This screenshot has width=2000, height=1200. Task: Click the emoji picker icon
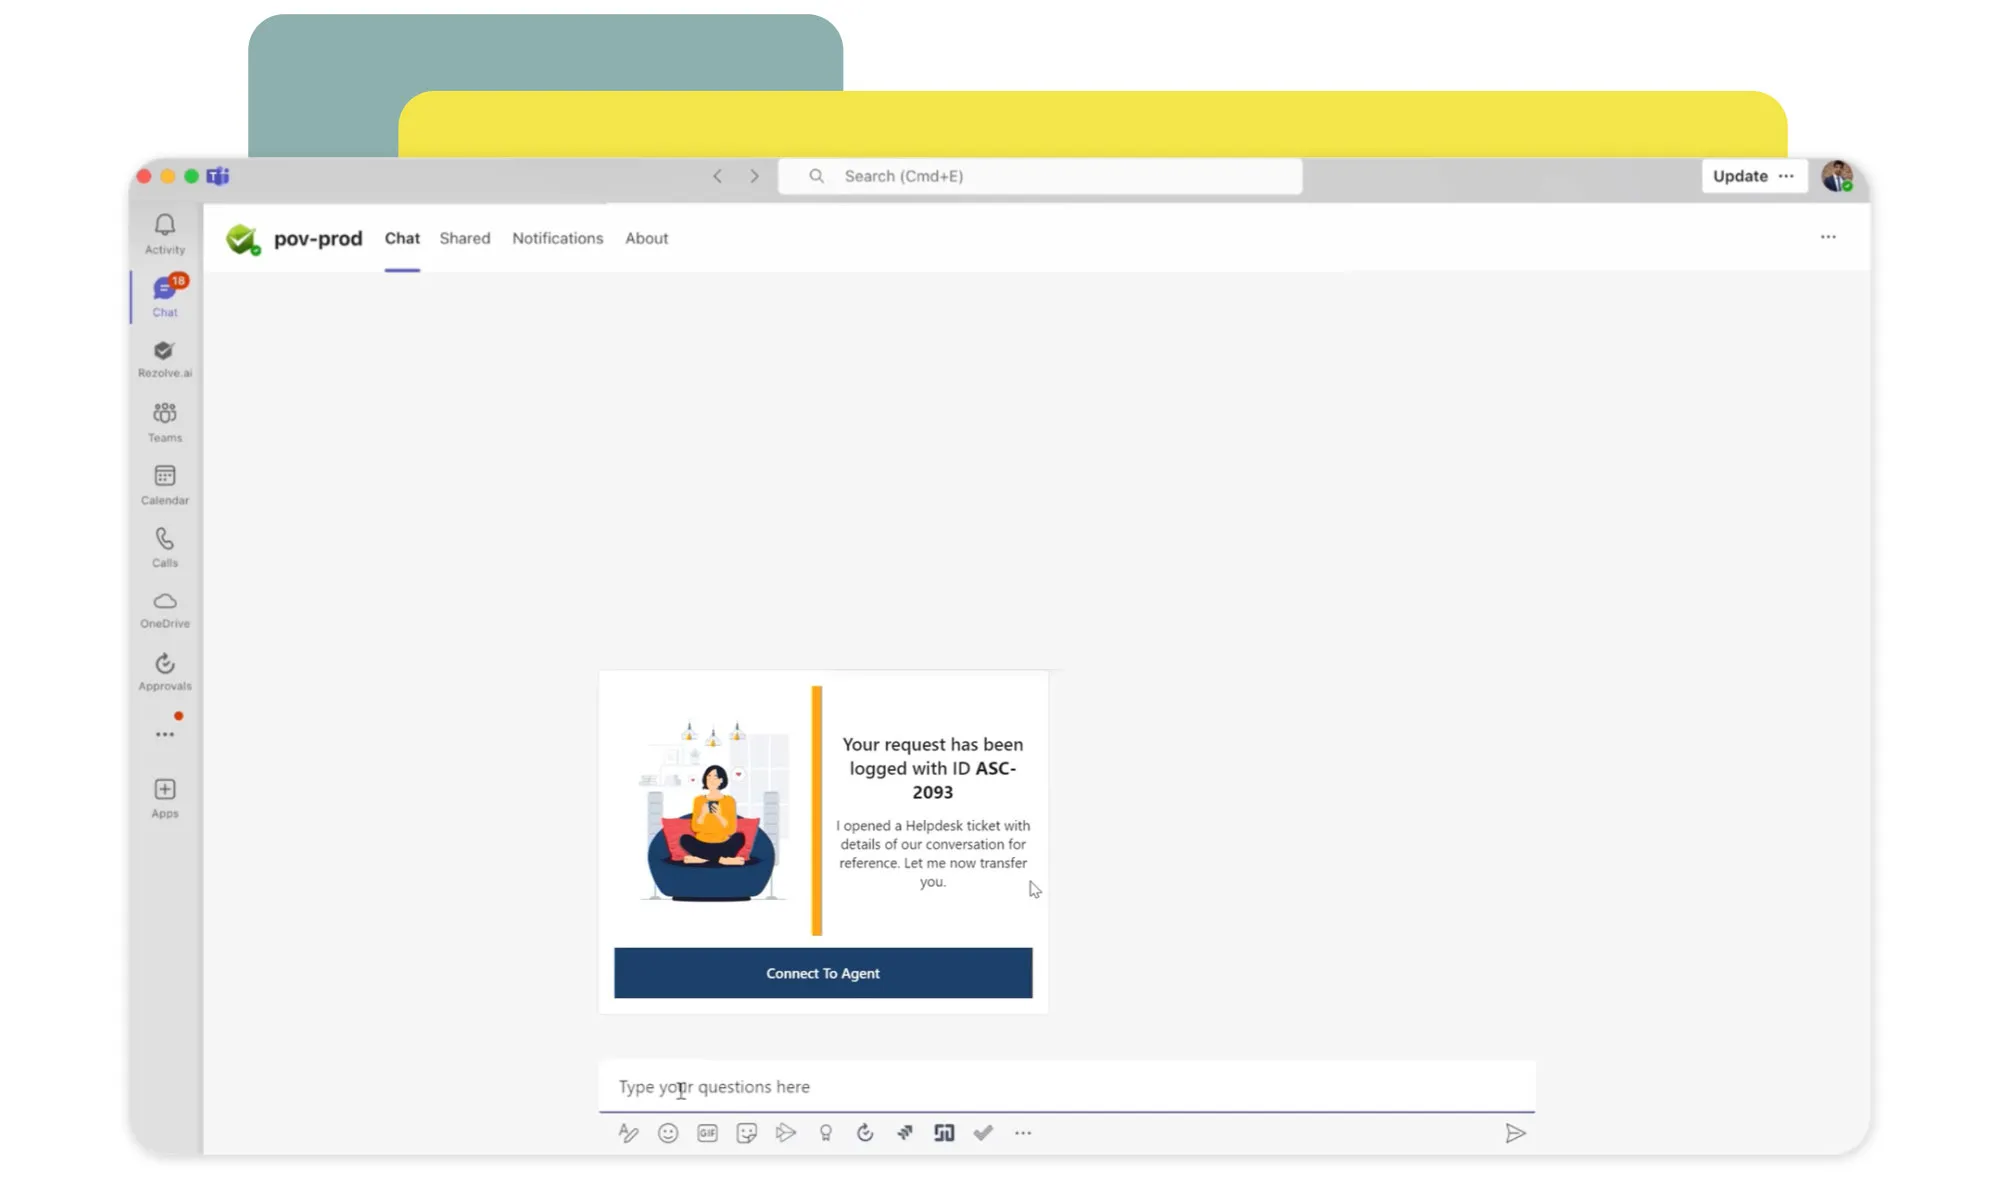click(668, 1133)
